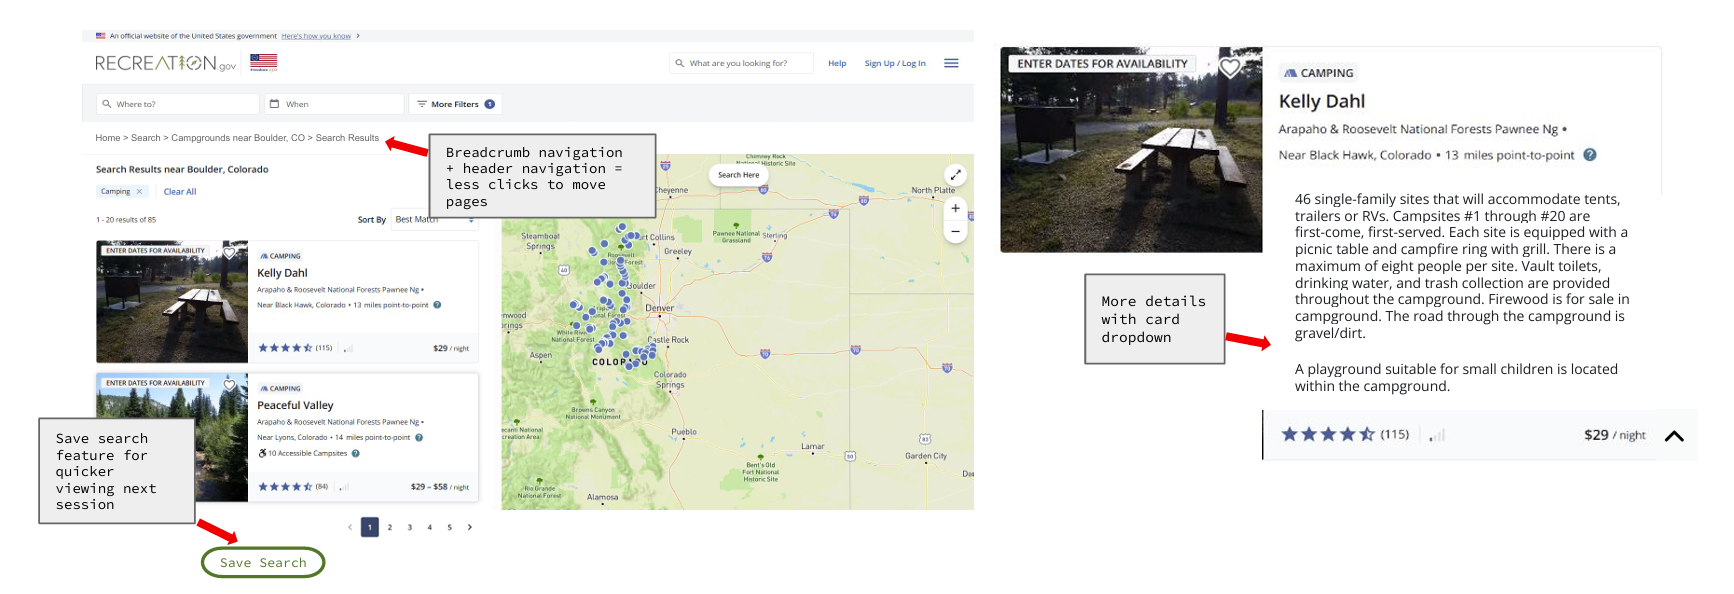Click the Kelly Dahl title in list
Screen dimensions: 1734x594
point(282,273)
